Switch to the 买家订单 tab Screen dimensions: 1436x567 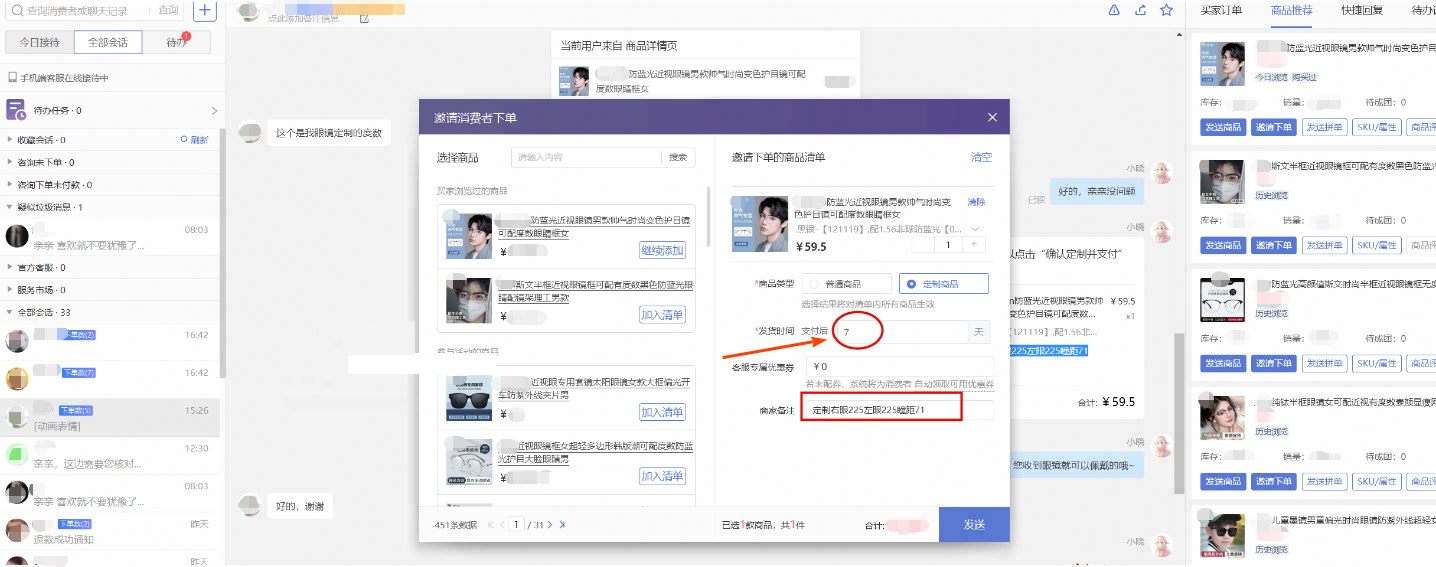[1221, 11]
